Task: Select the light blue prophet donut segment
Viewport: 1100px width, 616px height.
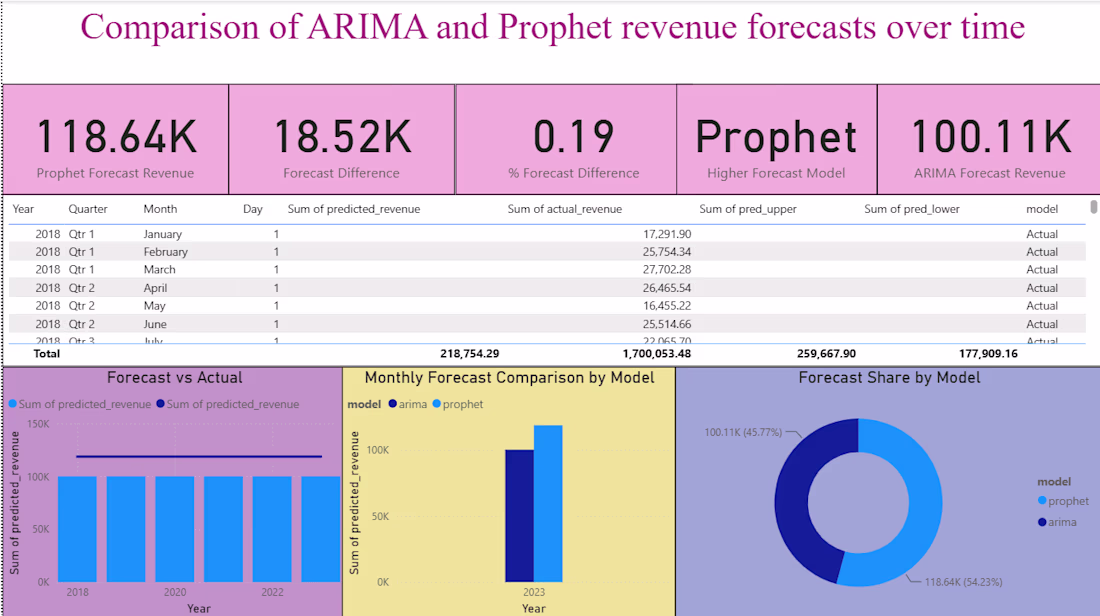Action: pos(925,502)
